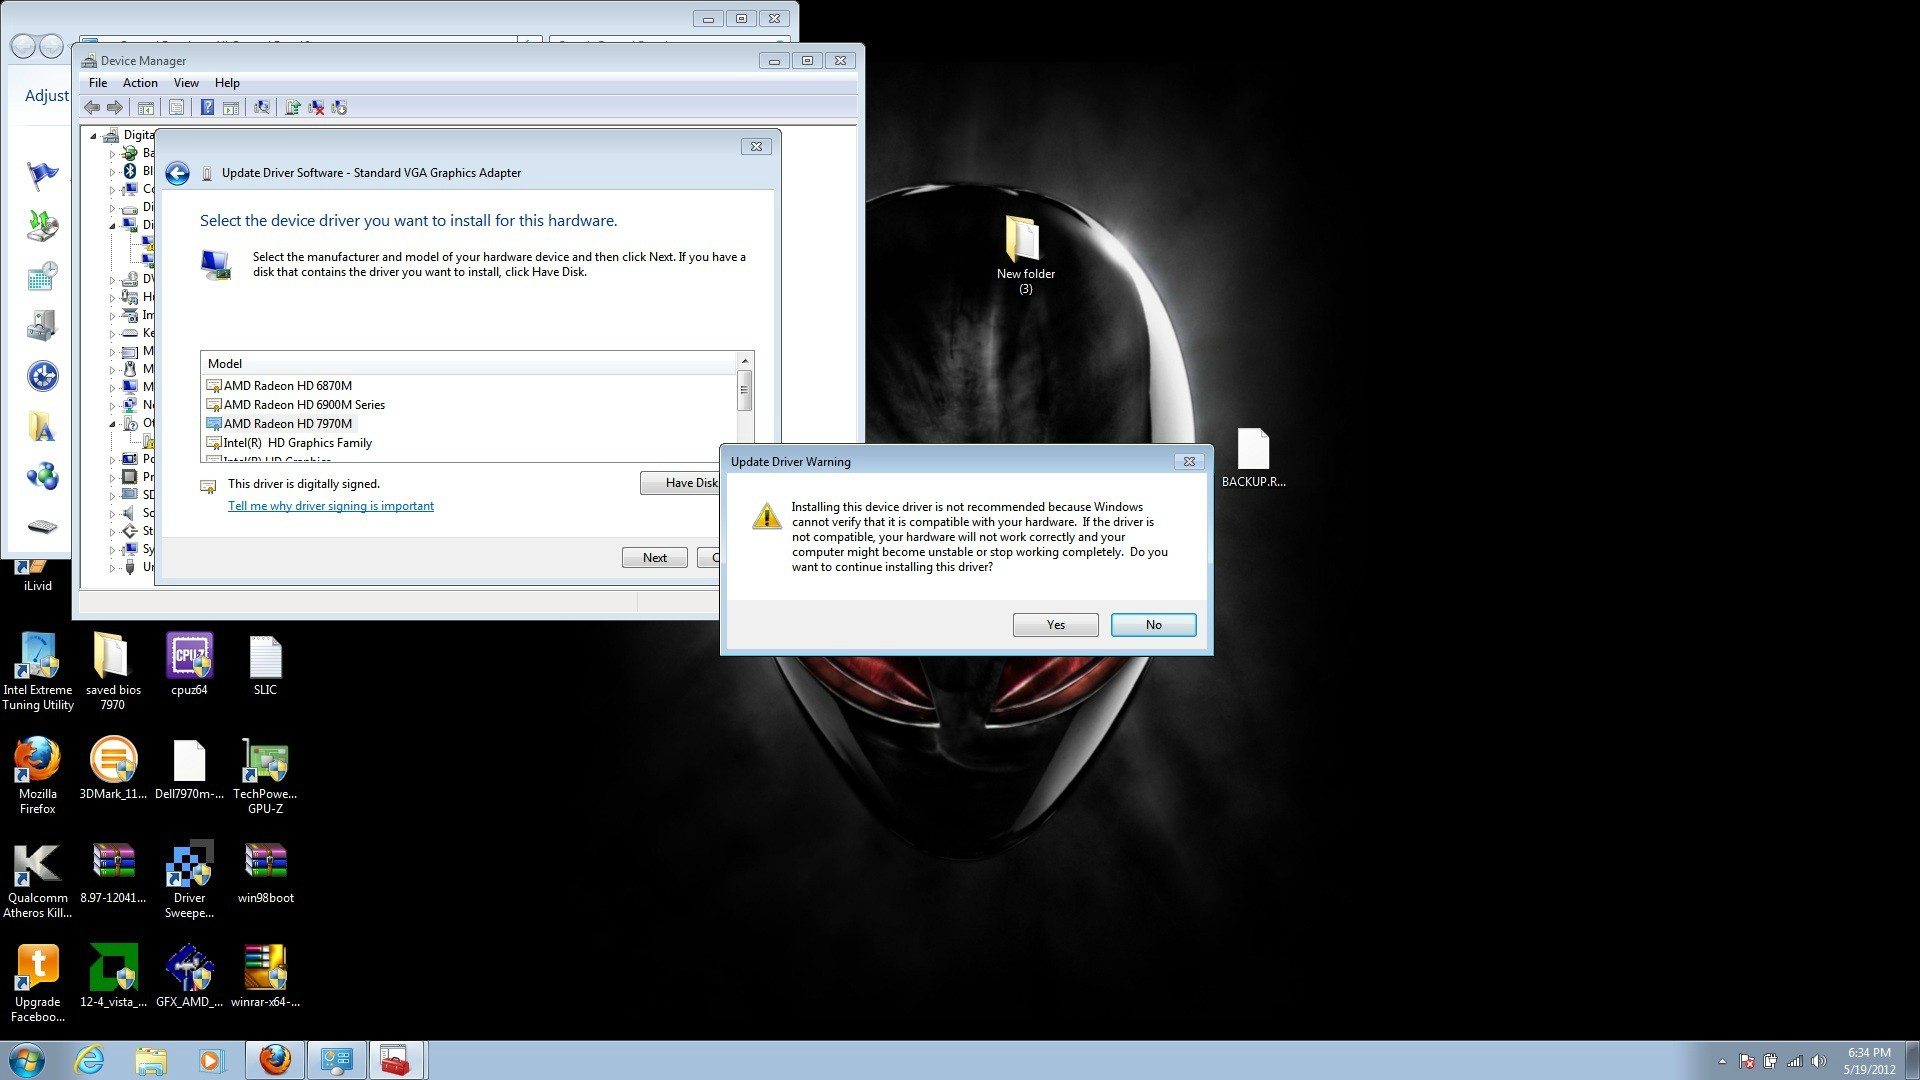Toggle the Show/Hide Action Pane toolbar icon
Viewport: 1920px width, 1080px height.
click(x=231, y=108)
